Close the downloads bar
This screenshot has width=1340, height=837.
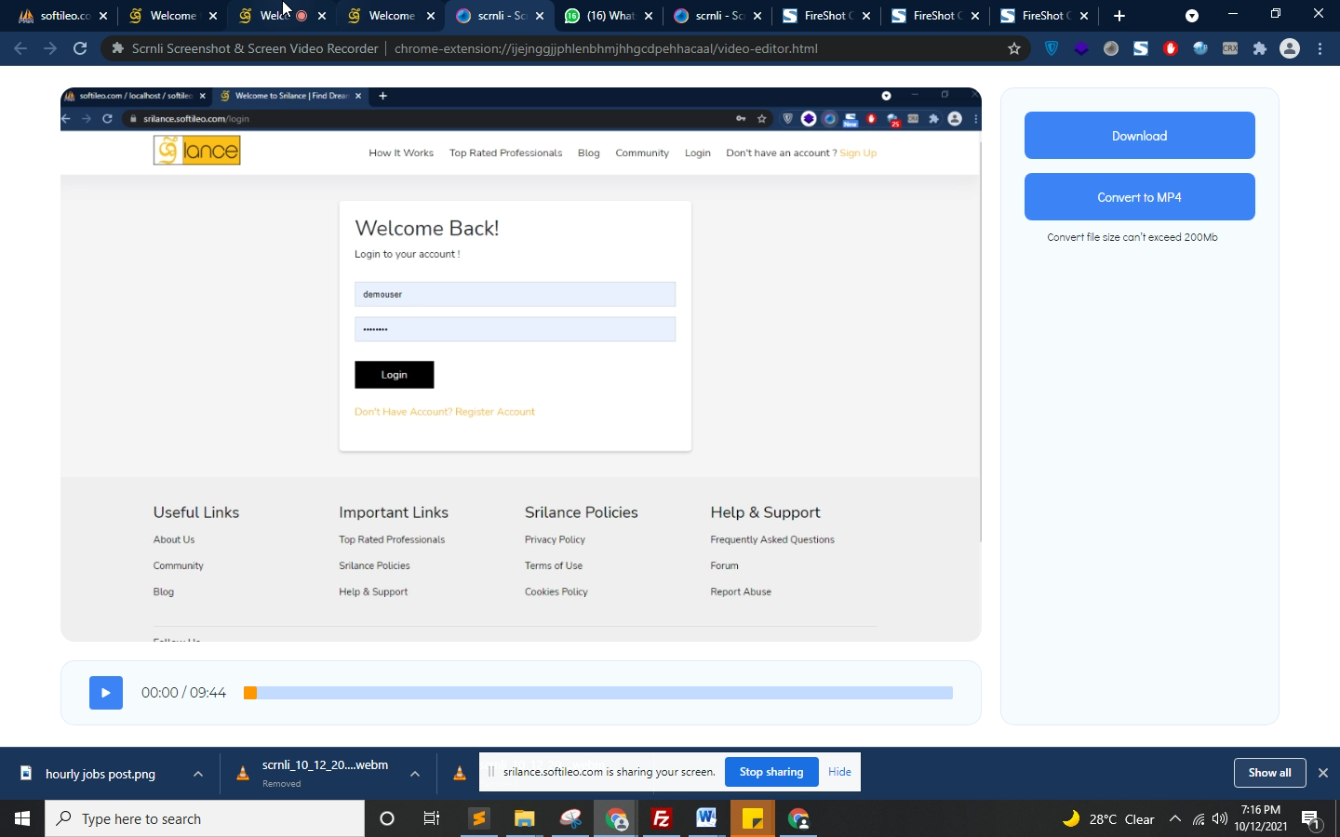pos(1323,773)
